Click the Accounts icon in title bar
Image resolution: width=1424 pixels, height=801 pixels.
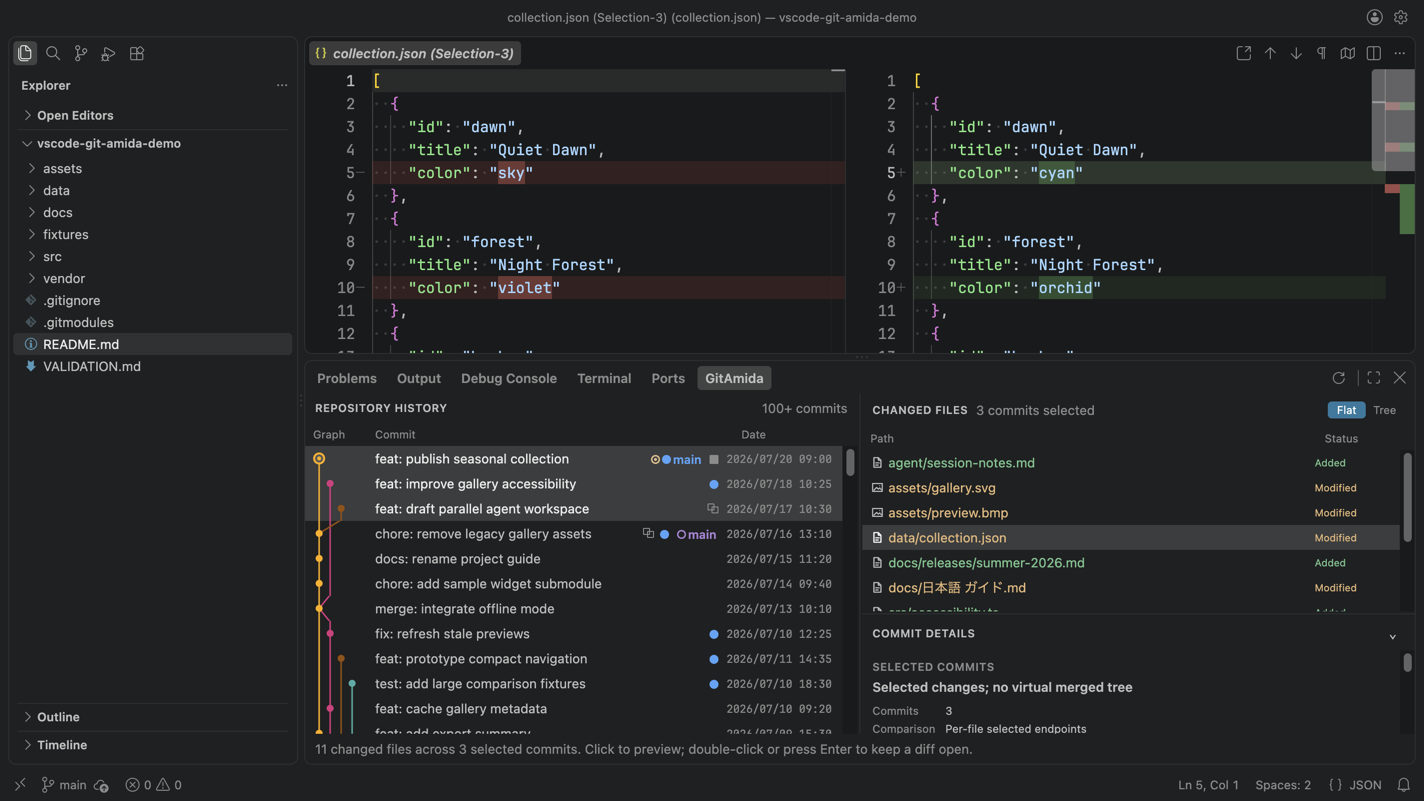pyautogui.click(x=1375, y=17)
